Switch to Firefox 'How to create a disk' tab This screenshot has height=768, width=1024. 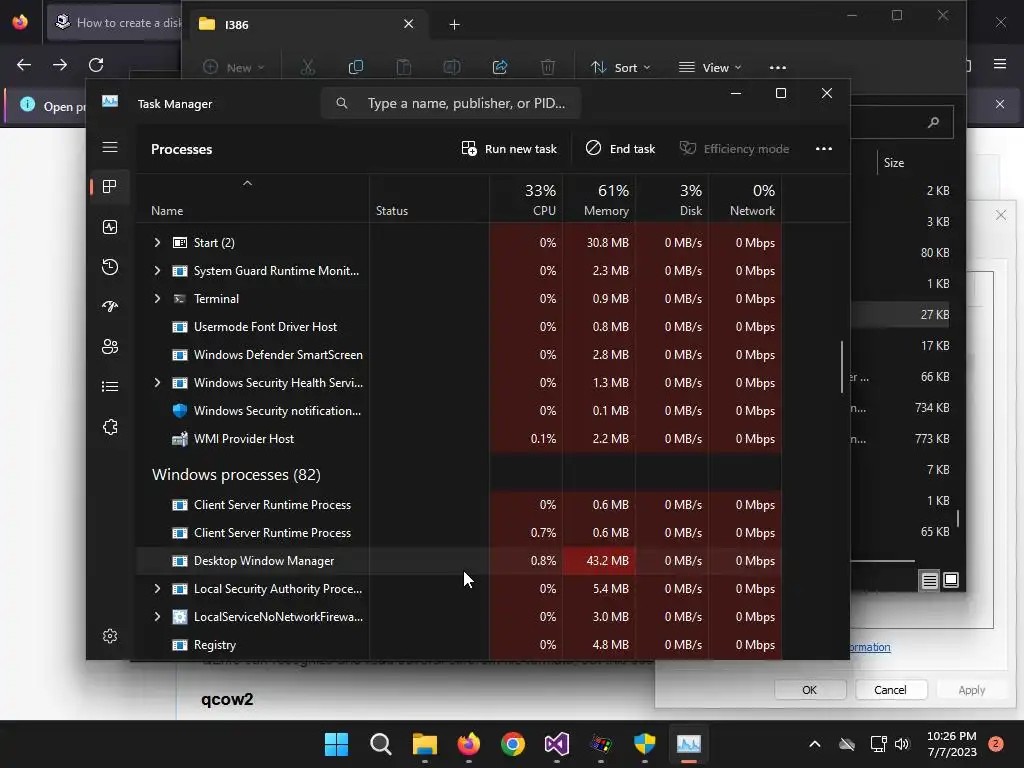pyautogui.click(x=115, y=23)
